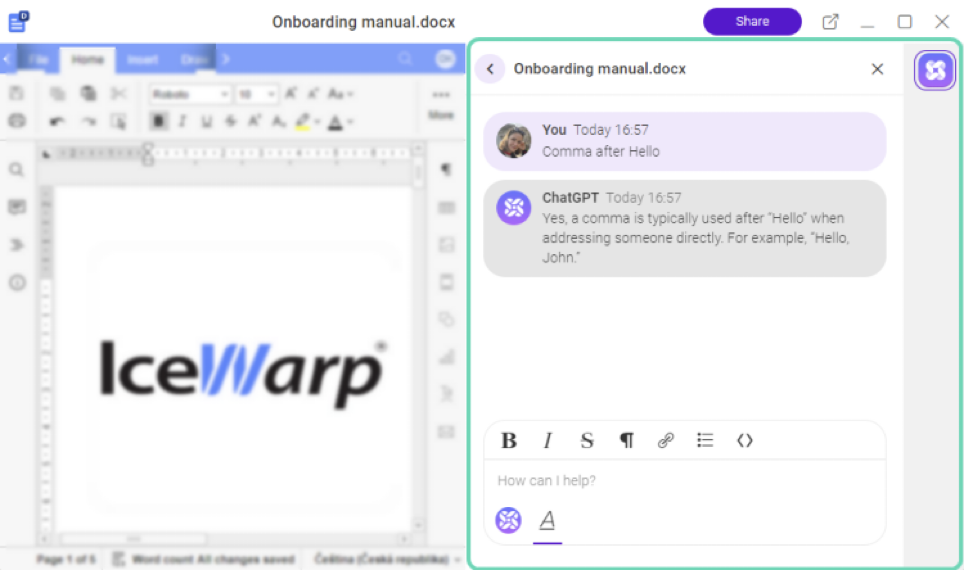Click the Italic button in chat editor
The height and width of the screenshot is (570, 964).
click(x=547, y=440)
